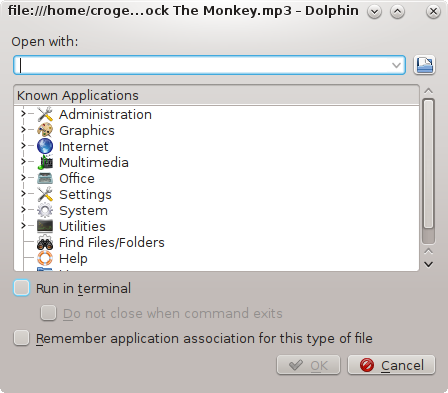
Task: Select the Multimedia tree row label
Action: 94,162
